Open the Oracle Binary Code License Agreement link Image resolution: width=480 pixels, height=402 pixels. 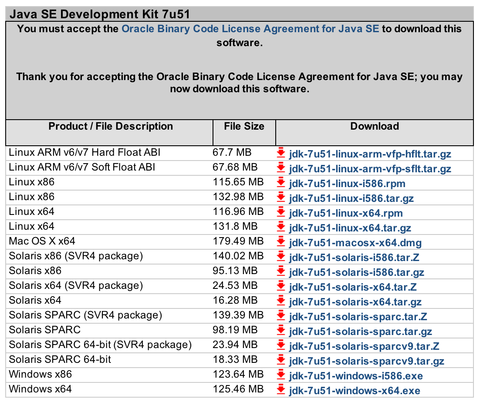point(250,29)
